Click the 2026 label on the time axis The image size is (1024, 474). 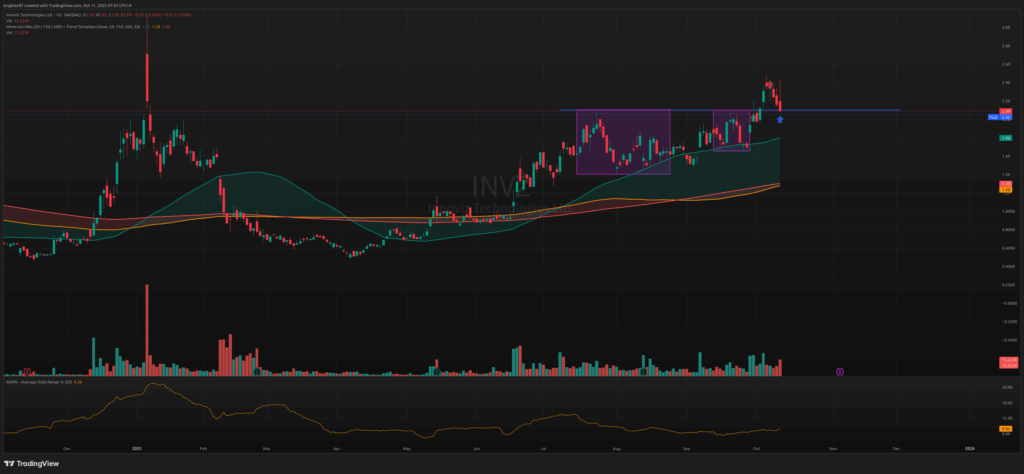[968, 450]
